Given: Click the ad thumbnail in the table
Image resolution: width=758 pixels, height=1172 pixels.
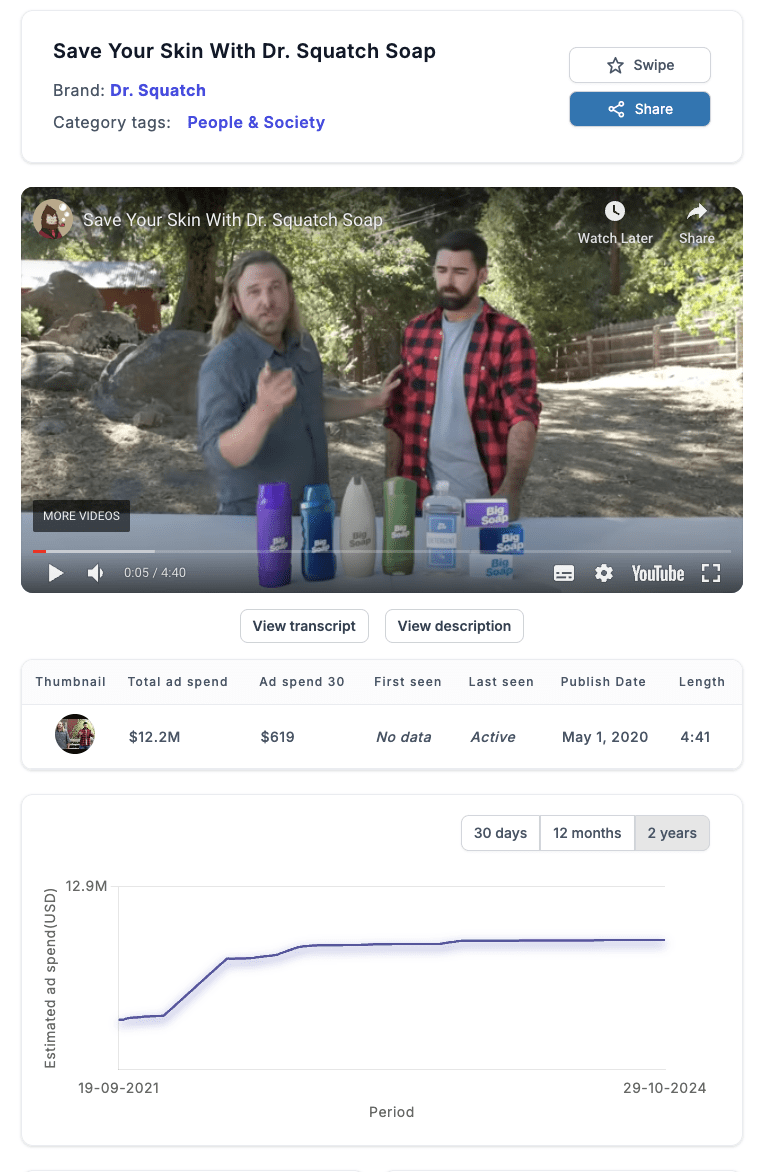Looking at the screenshot, I should (x=74, y=734).
